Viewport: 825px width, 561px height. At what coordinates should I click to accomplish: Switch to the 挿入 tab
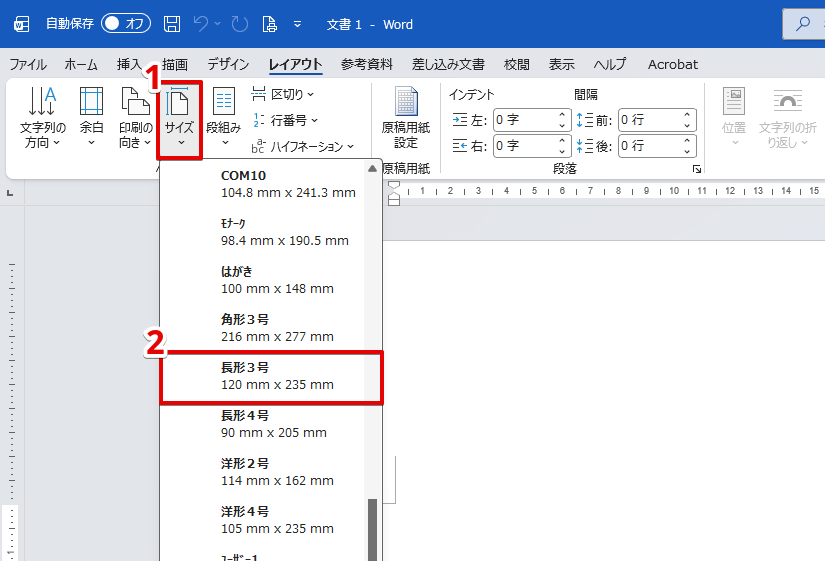129,64
